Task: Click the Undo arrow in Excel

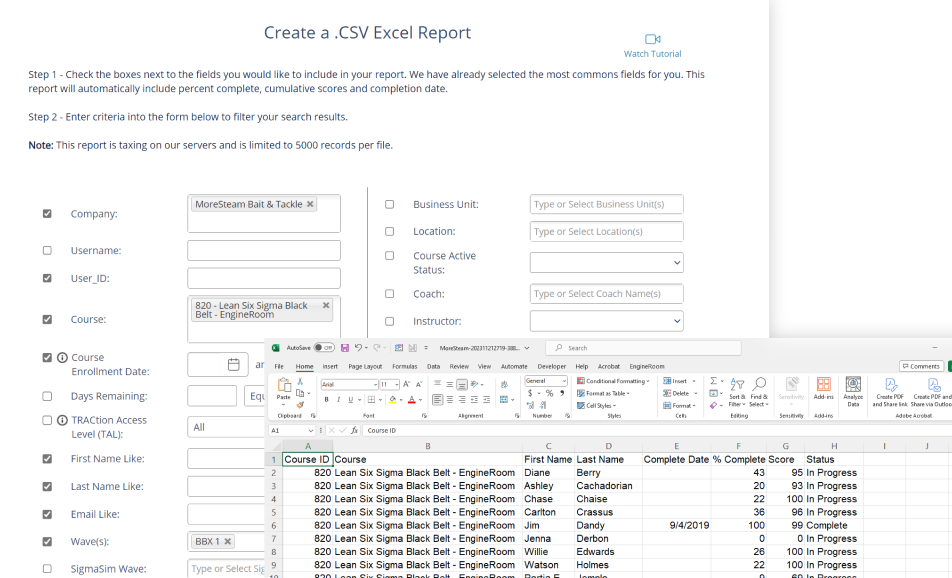Action: [358, 348]
